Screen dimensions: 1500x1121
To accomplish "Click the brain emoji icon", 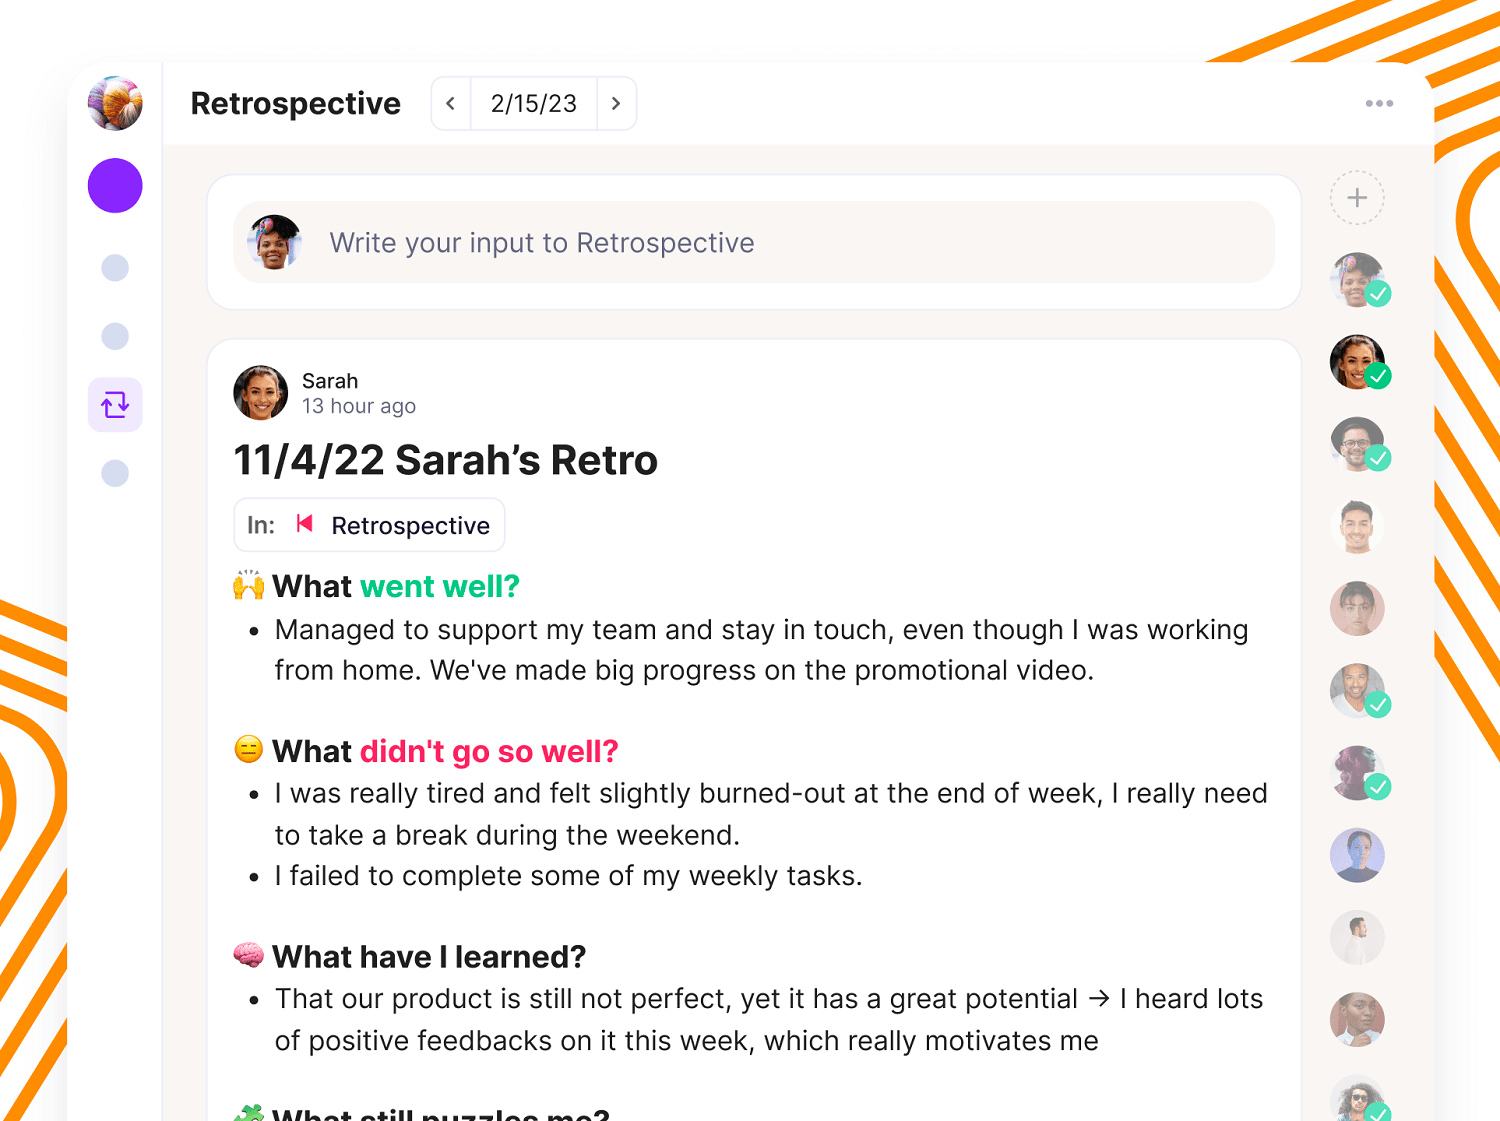I will pyautogui.click(x=249, y=955).
